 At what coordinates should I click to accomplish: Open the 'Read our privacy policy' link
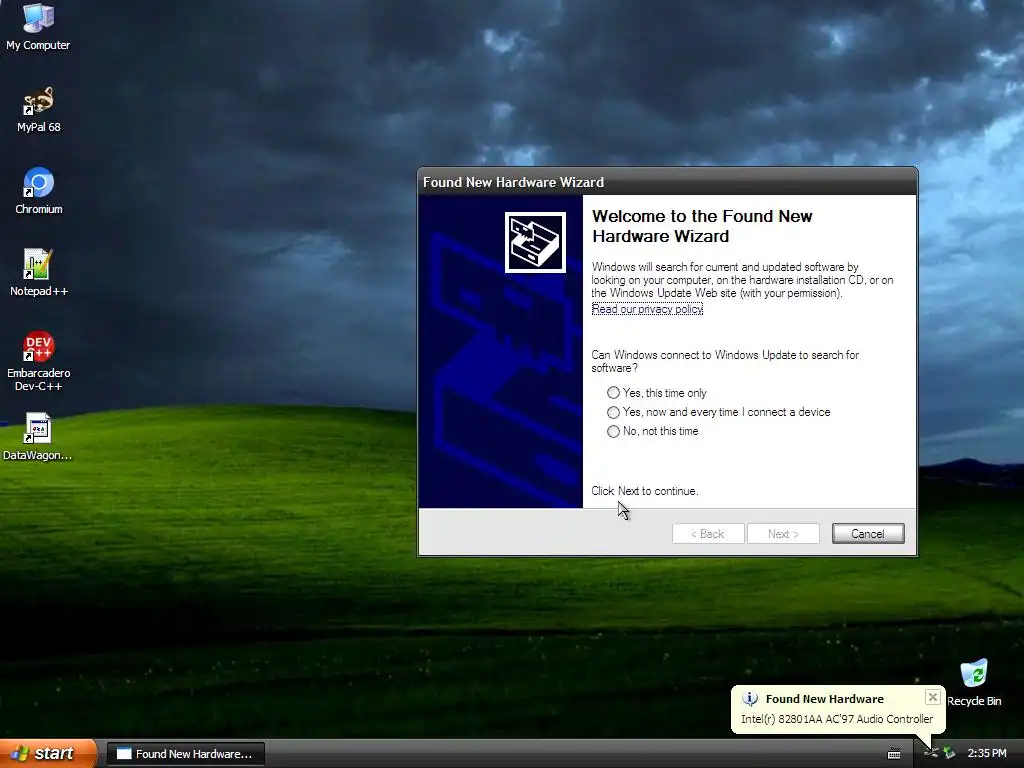coord(647,309)
